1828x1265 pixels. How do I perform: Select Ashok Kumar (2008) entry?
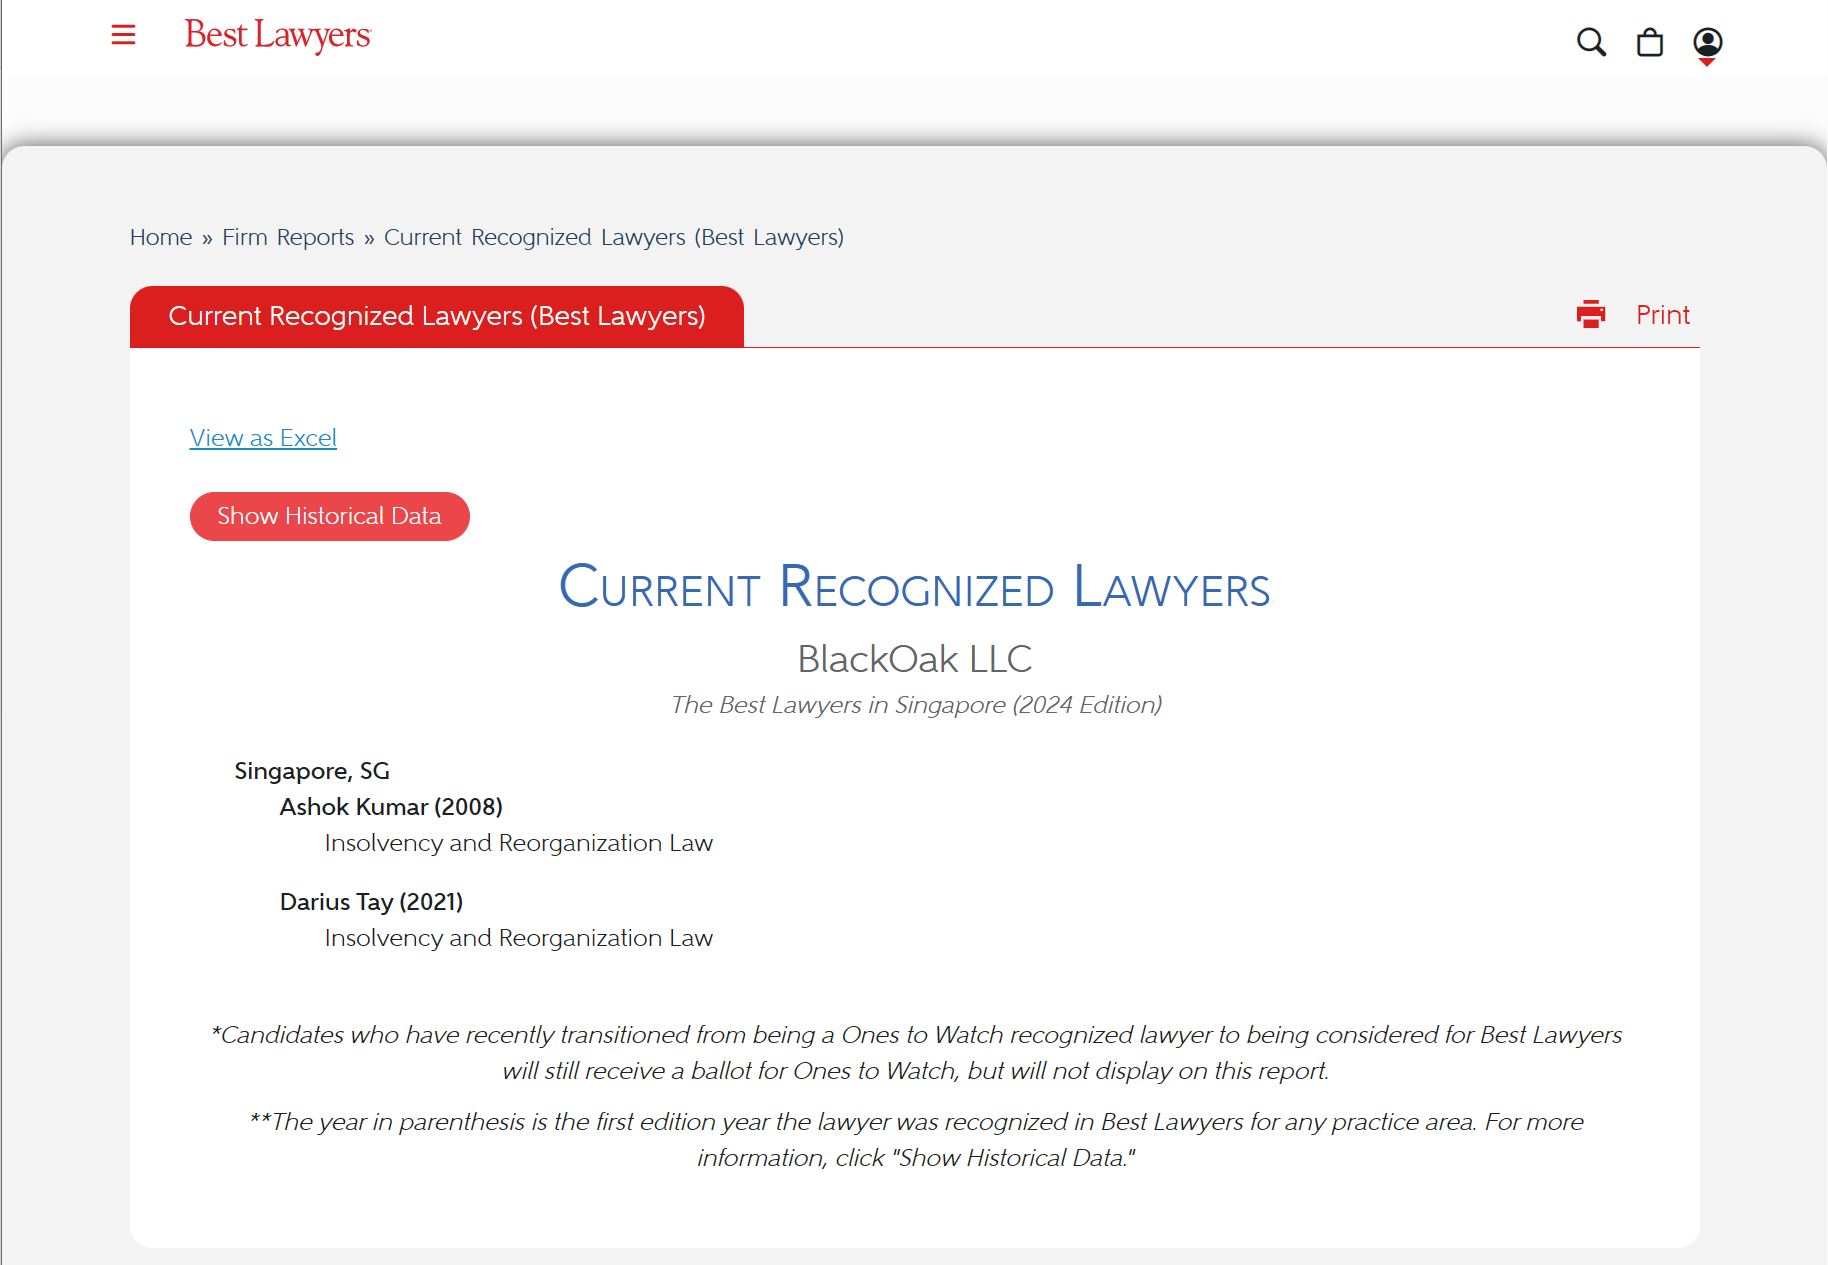click(391, 807)
